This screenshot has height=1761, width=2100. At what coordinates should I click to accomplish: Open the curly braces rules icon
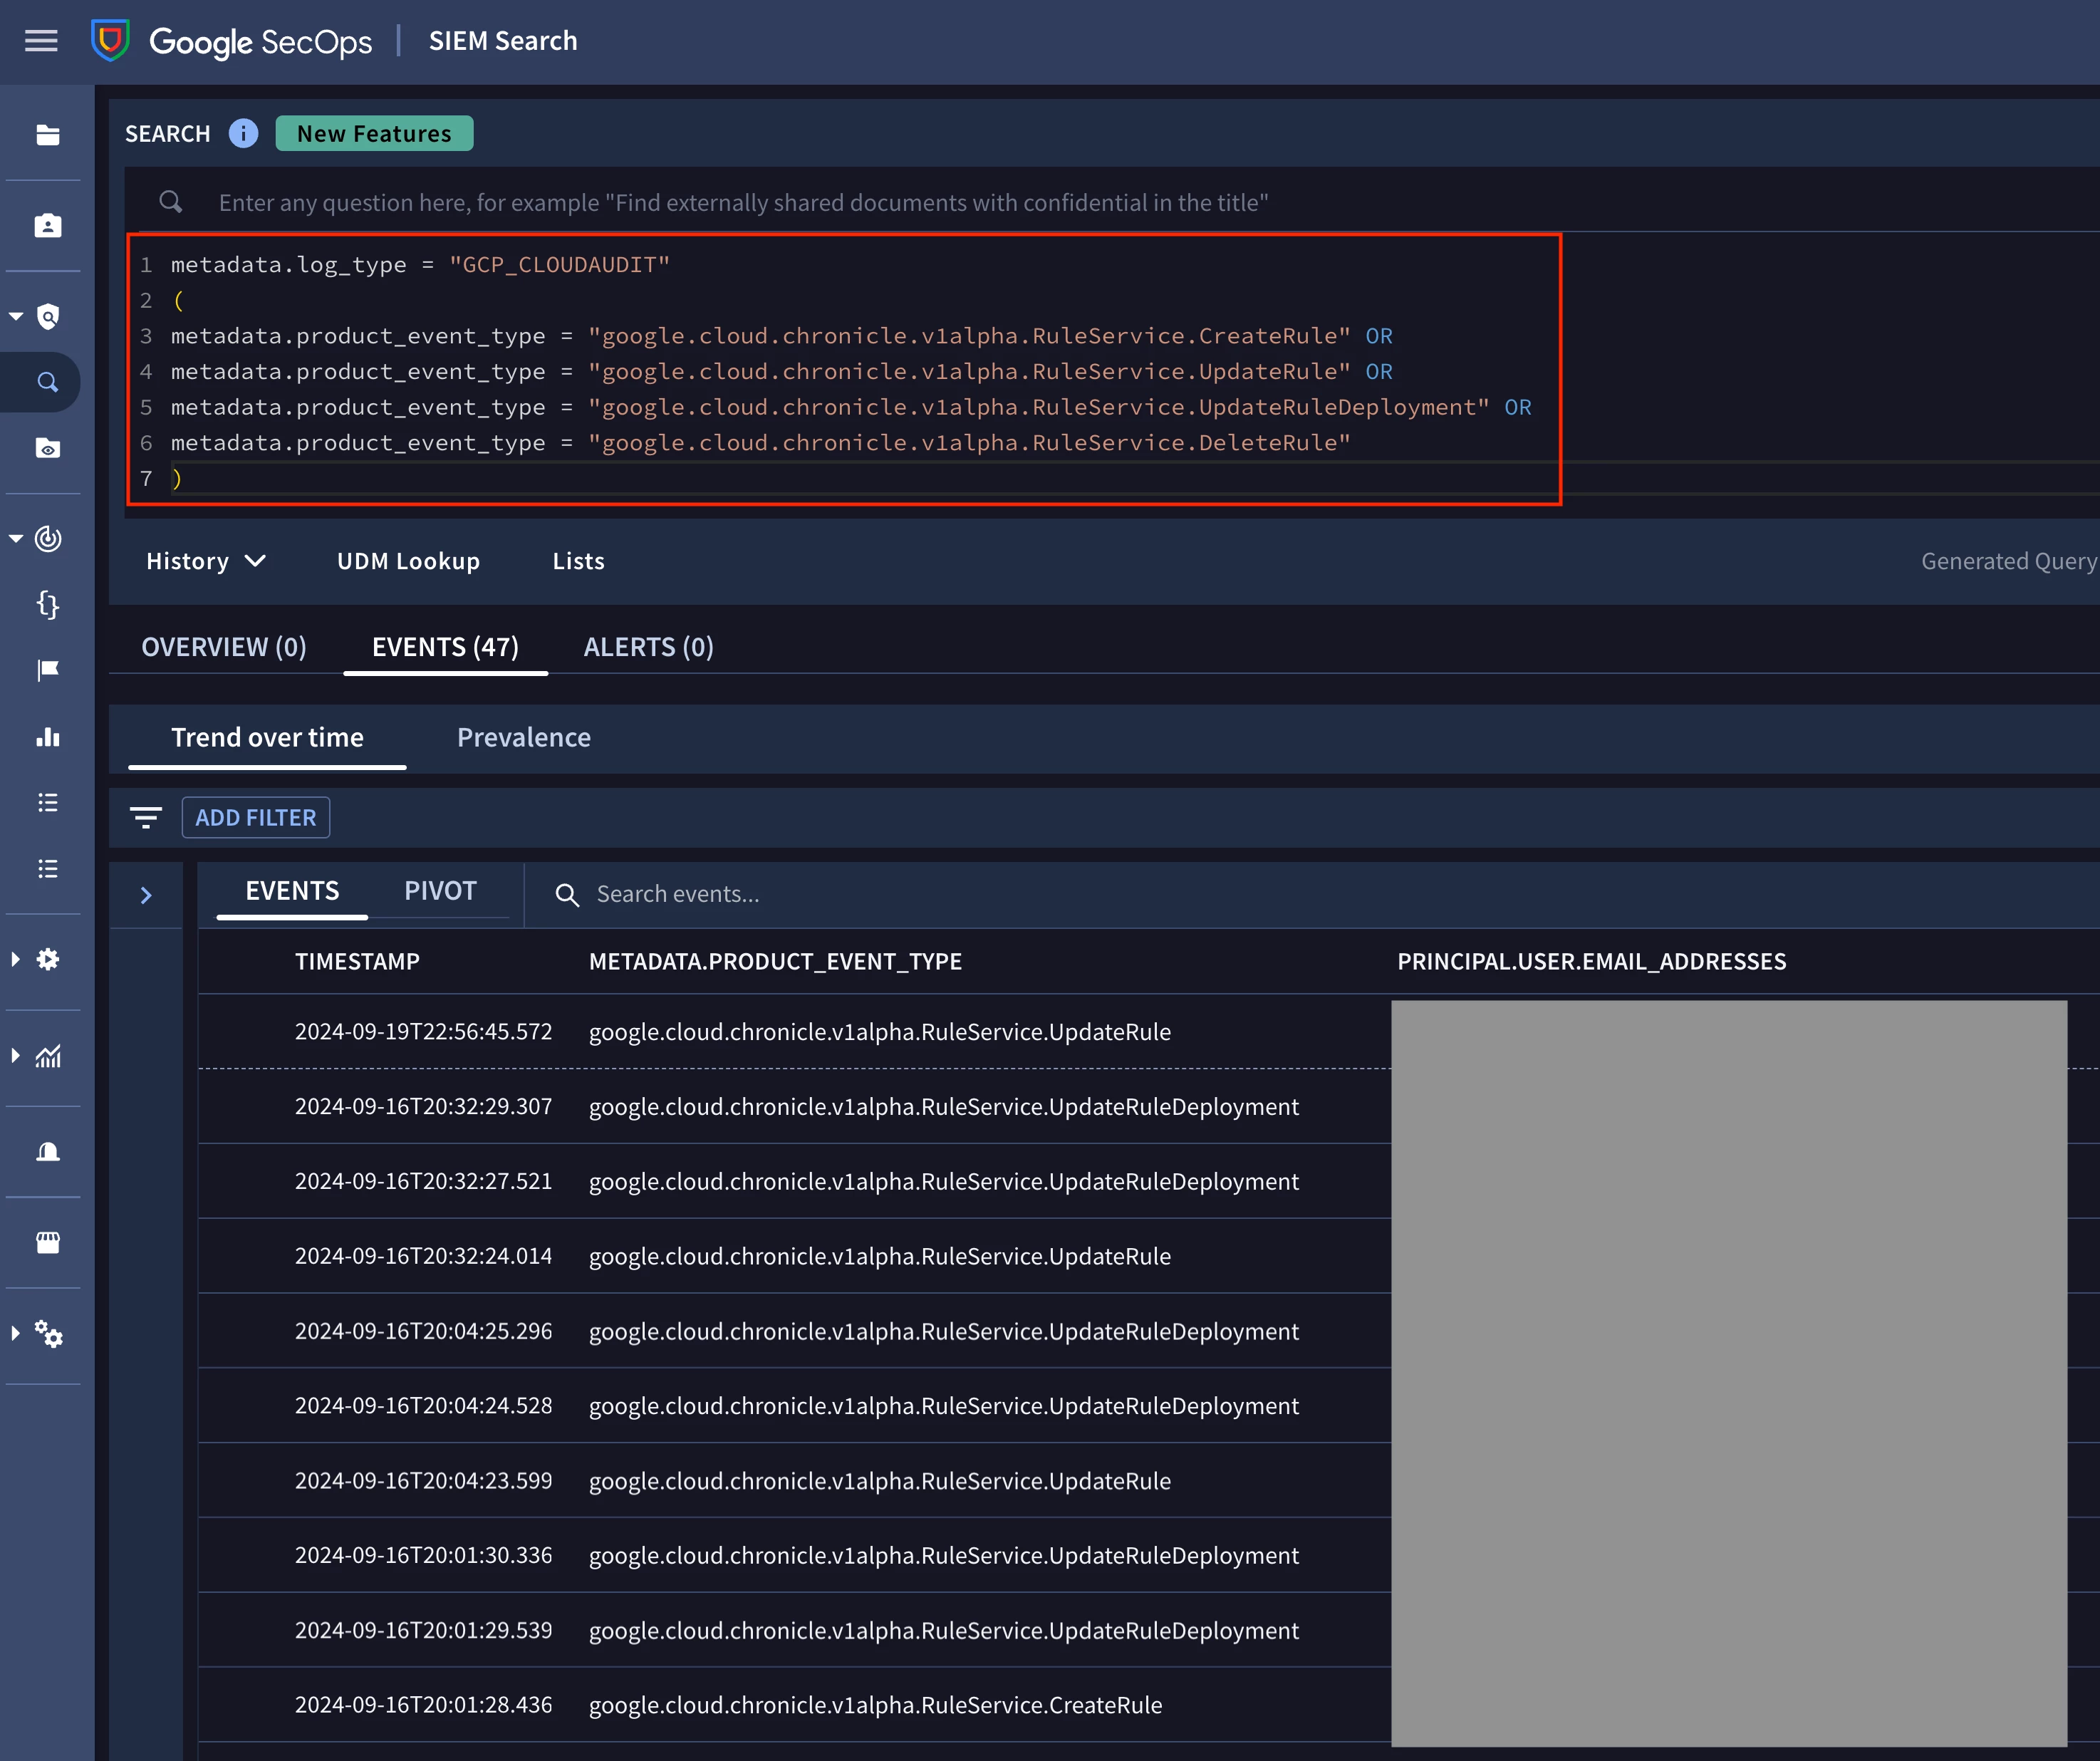[48, 604]
